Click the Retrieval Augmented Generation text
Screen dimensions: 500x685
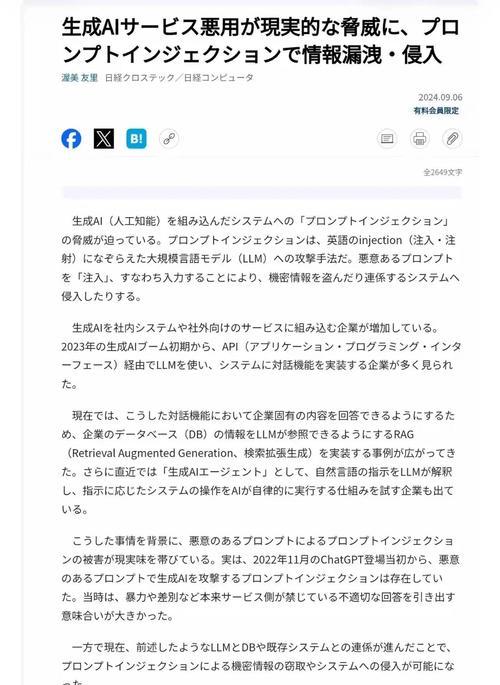coord(152,453)
